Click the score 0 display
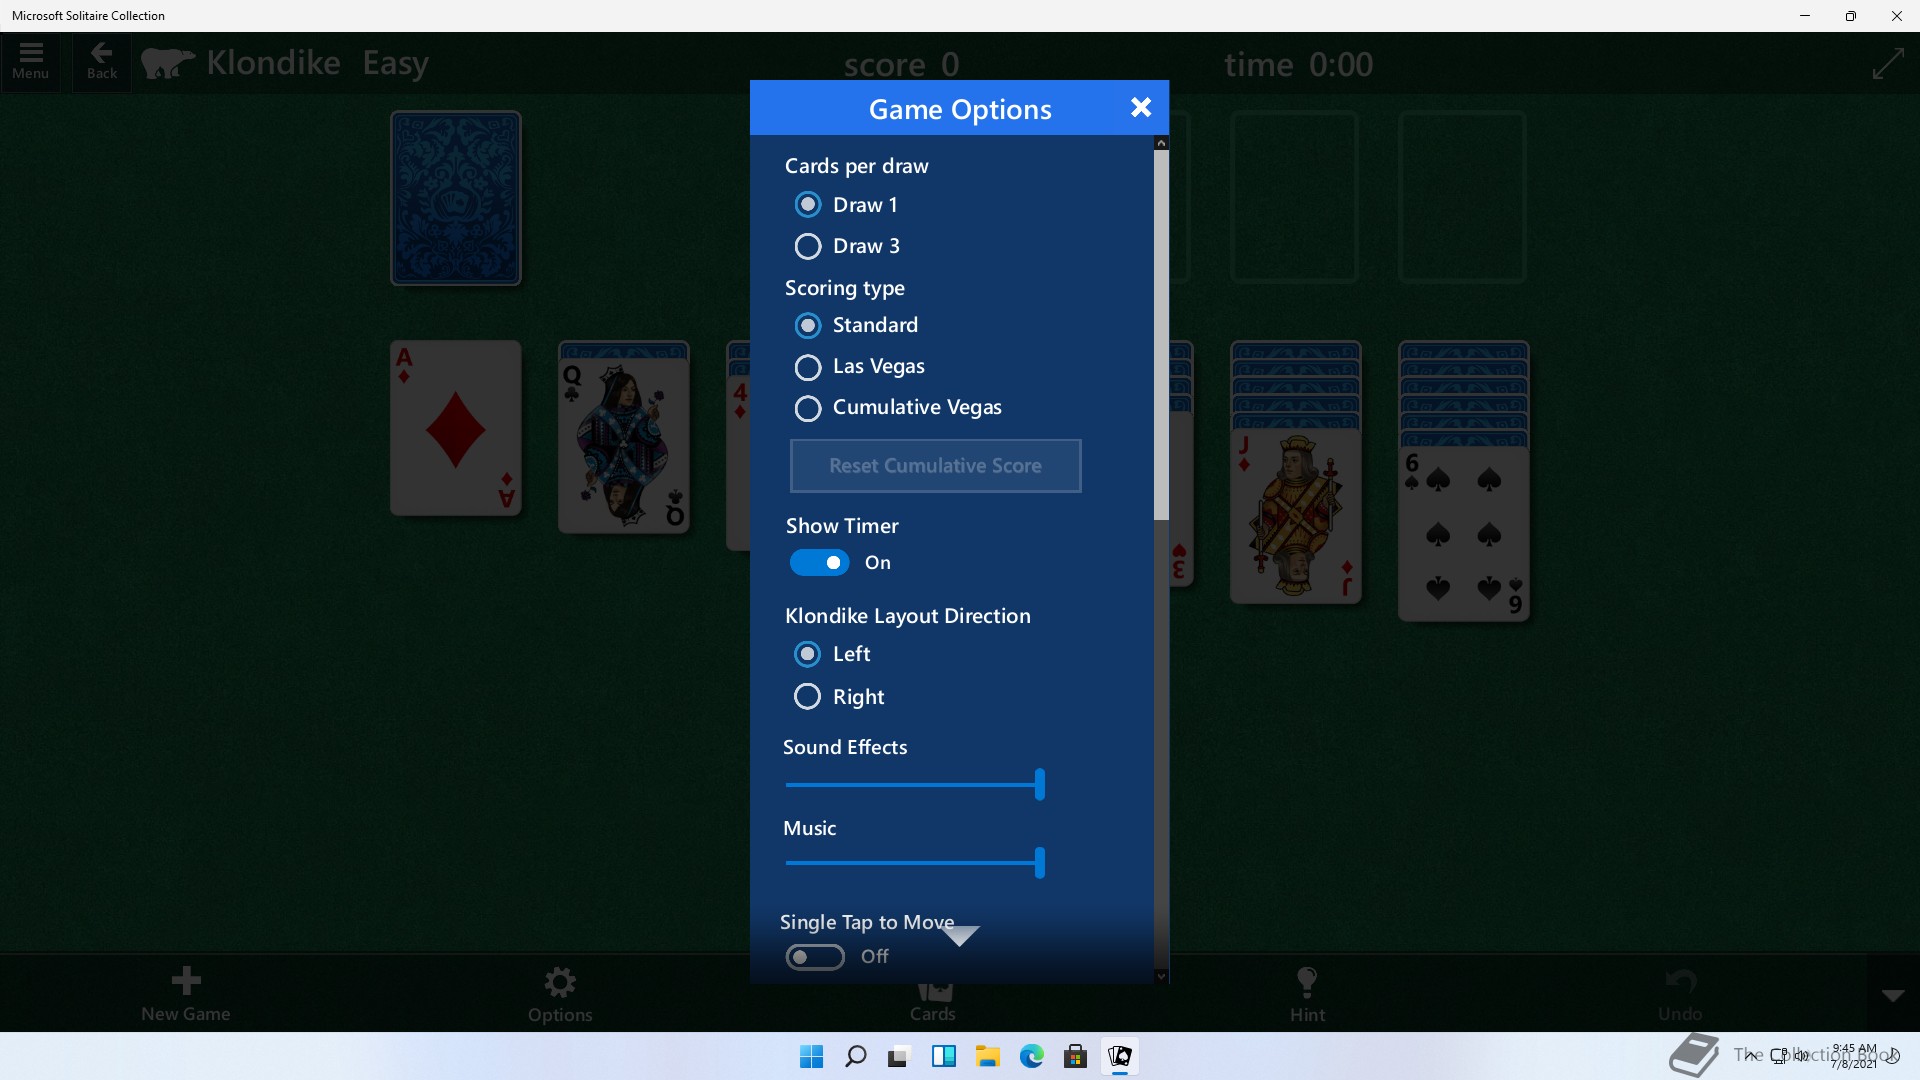Viewport: 1920px width, 1080px height. point(901,65)
